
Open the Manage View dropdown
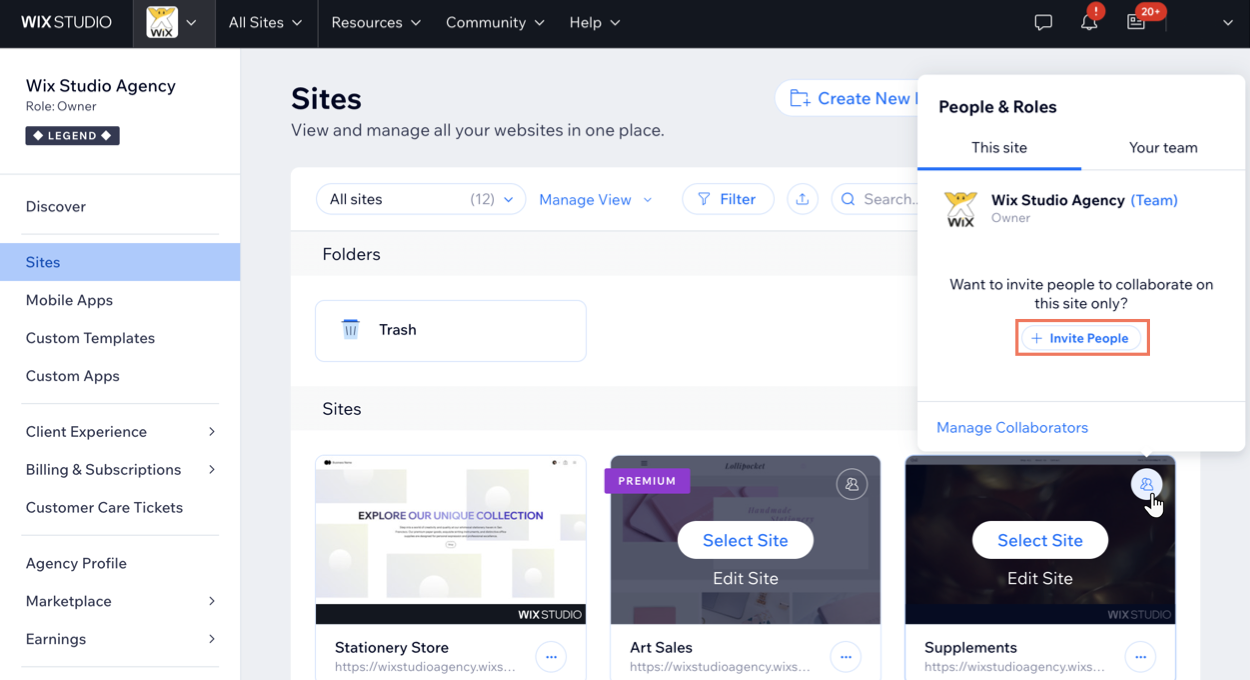point(595,200)
